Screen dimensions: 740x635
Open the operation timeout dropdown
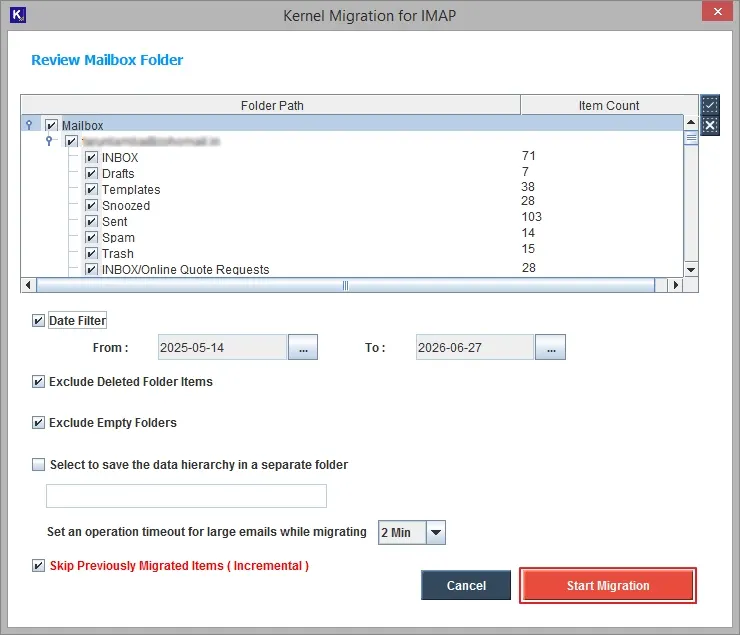pos(436,533)
